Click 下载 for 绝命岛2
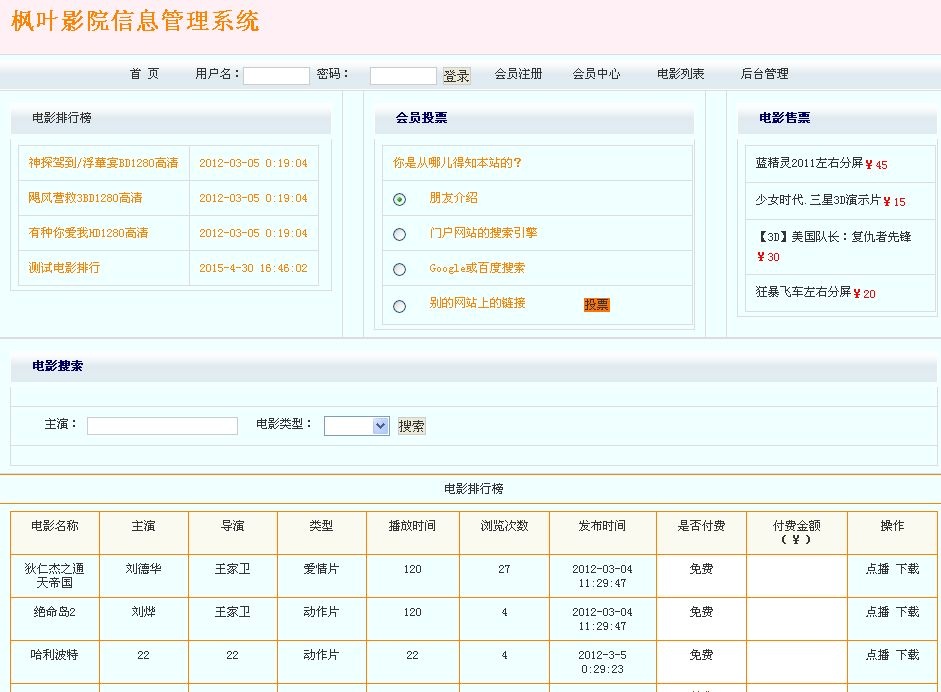Image resolution: width=941 pixels, height=692 pixels. pos(907,612)
